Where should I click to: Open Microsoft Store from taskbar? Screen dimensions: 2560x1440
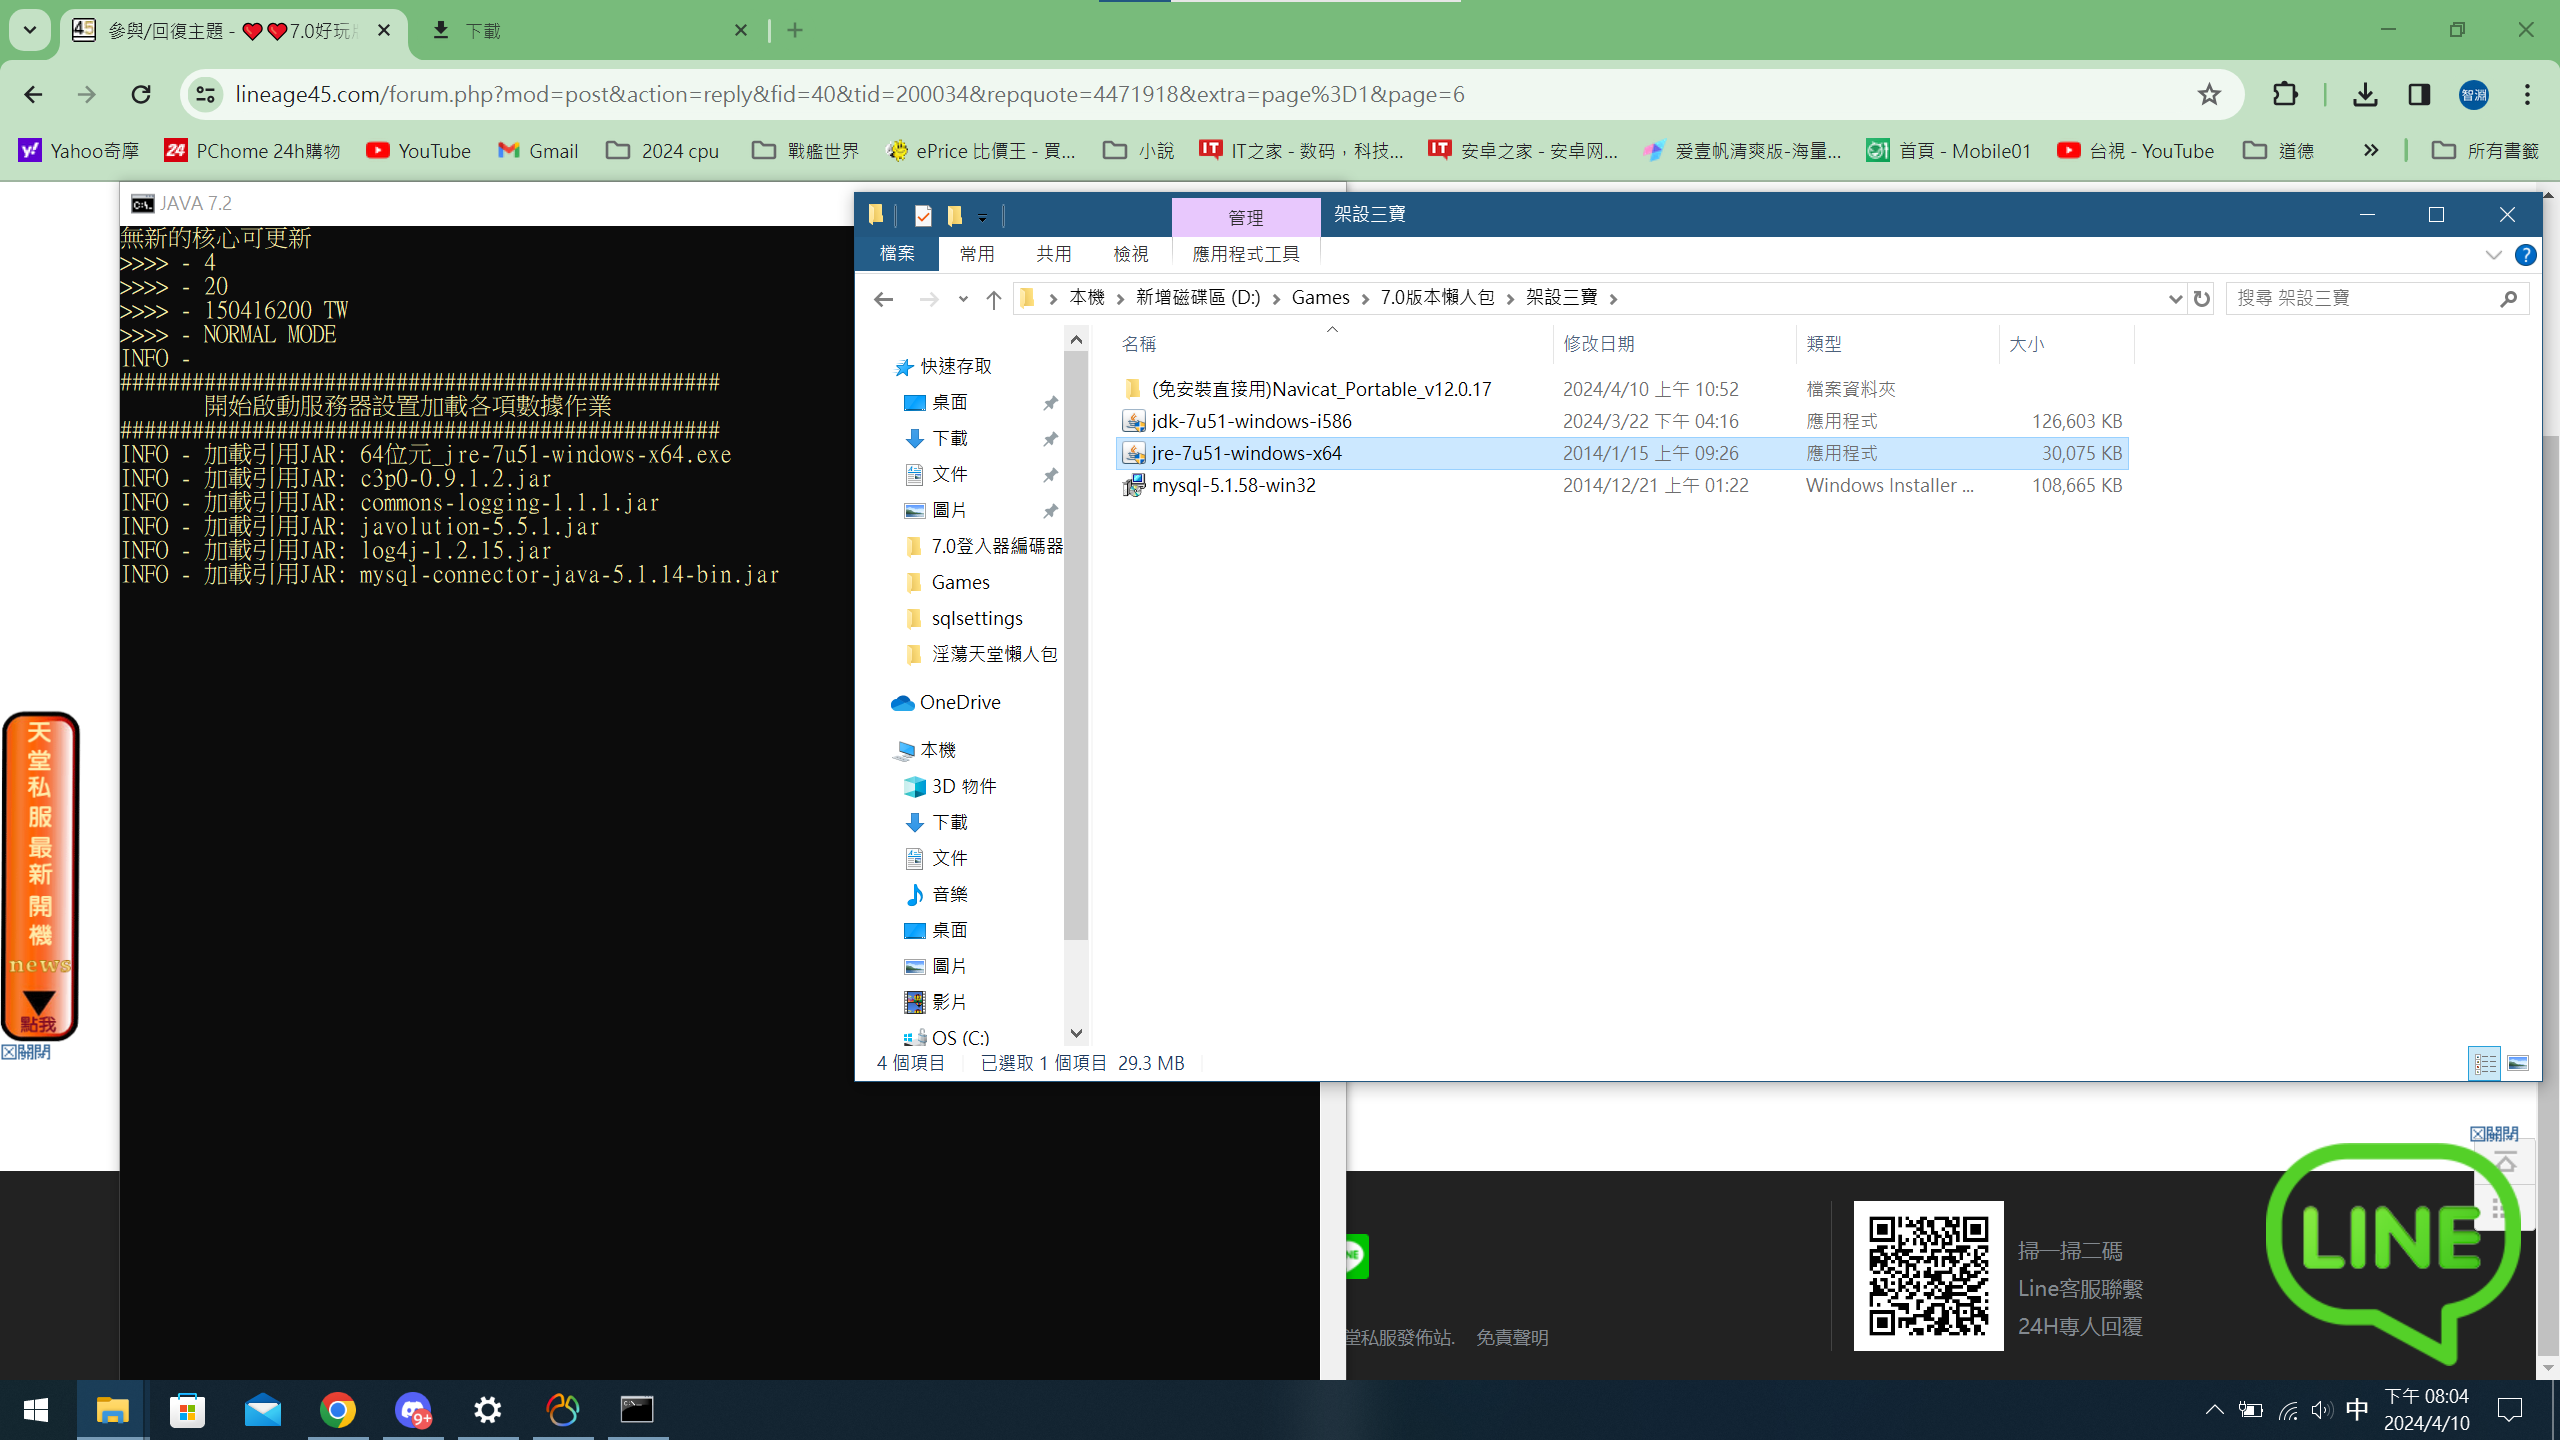coord(187,1410)
